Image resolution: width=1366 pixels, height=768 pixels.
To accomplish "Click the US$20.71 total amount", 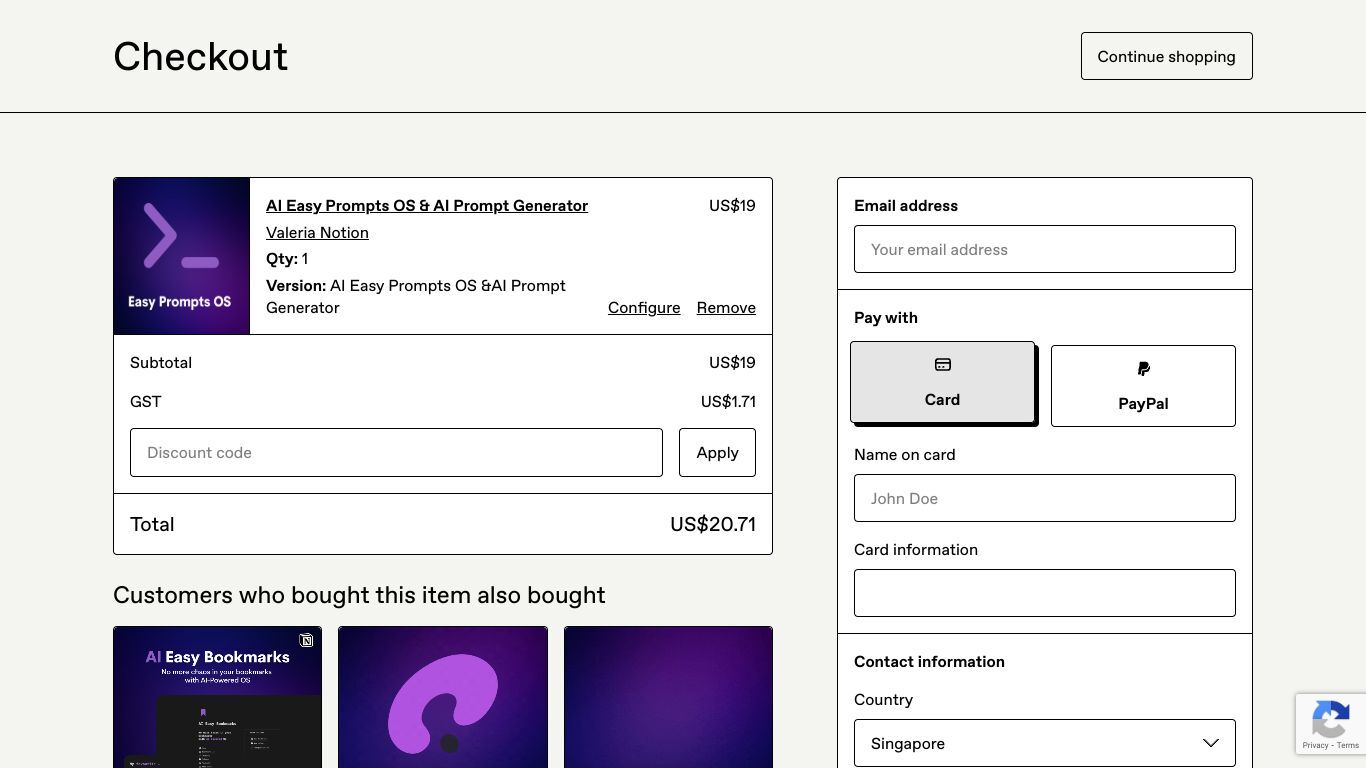I will pos(713,524).
